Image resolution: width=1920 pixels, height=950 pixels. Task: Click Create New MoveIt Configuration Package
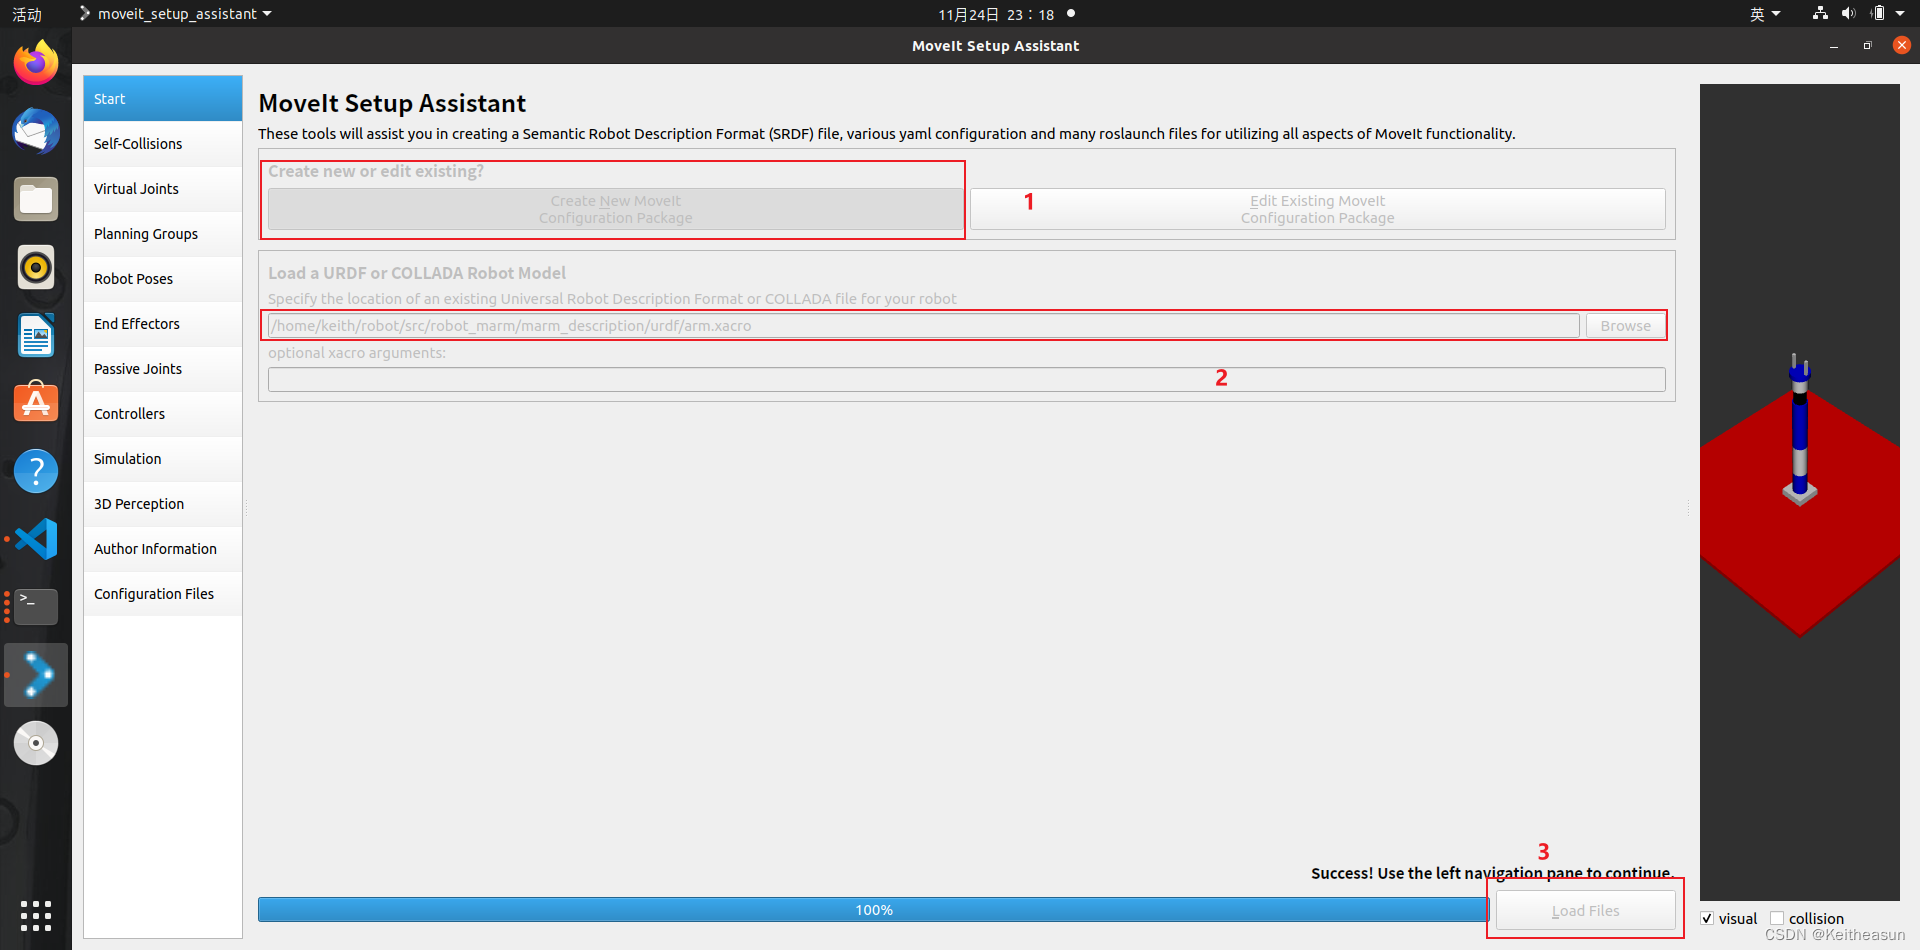615,209
